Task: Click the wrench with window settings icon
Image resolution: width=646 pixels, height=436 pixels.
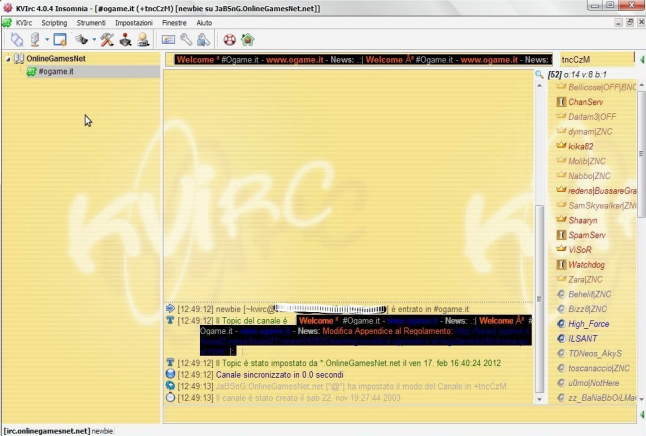Action: [x=203, y=40]
